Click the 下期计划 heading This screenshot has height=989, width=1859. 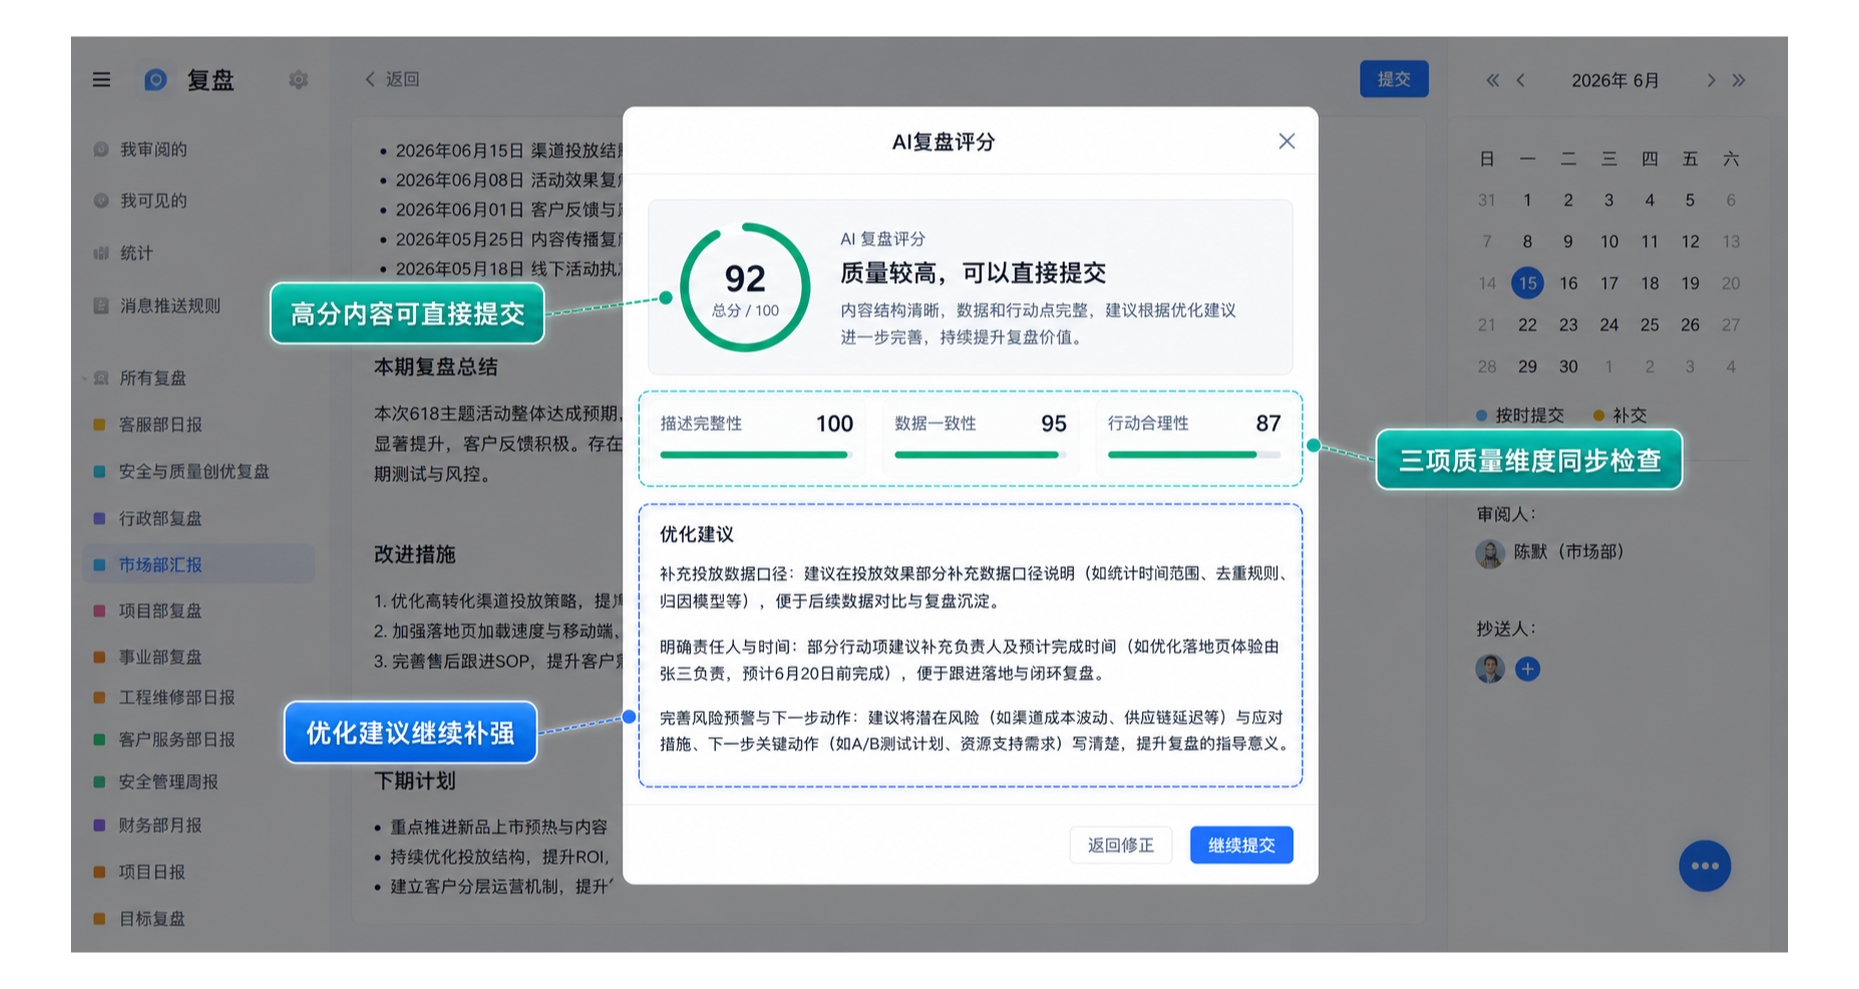coord(414,781)
